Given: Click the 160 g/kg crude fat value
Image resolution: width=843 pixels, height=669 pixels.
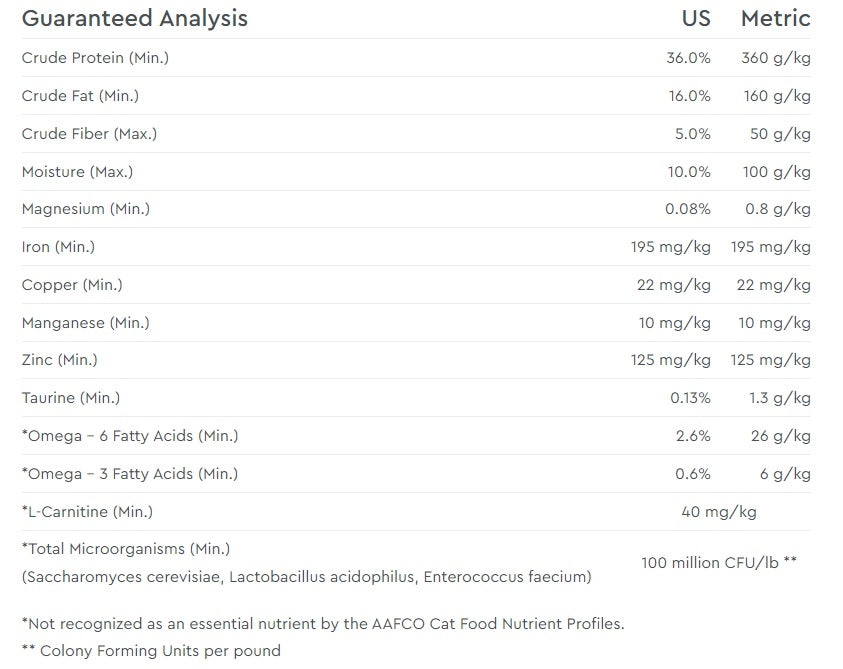Looking at the screenshot, I should (776, 96).
